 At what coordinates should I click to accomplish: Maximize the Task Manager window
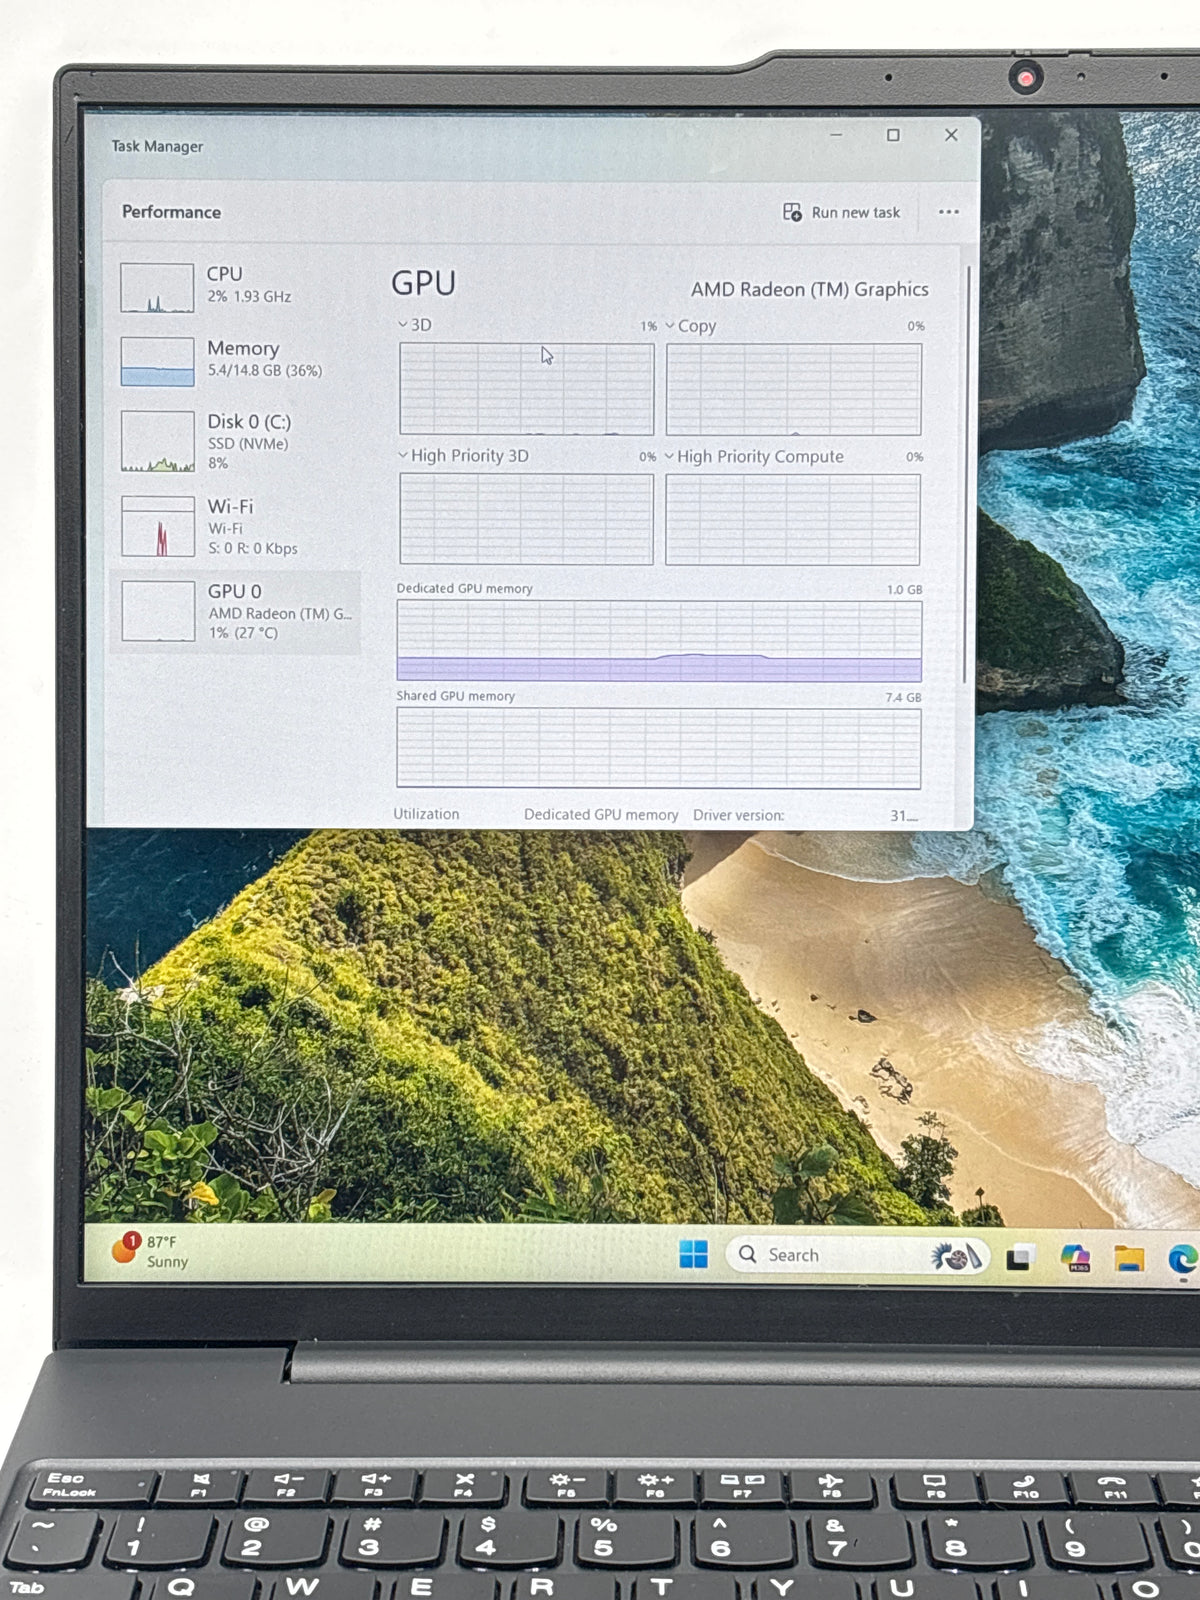893,135
